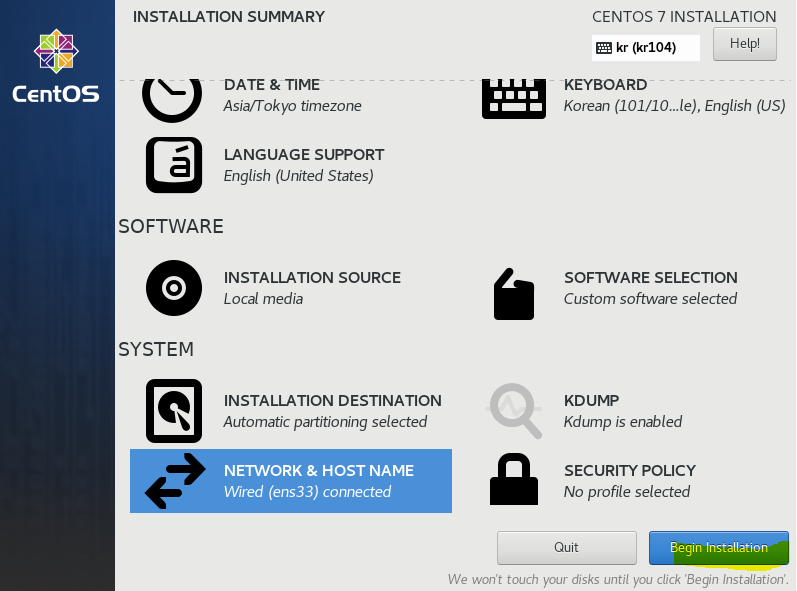Image resolution: width=797 pixels, height=591 pixels.
Task: Click the Security Policy padlock icon
Action: [514, 479]
